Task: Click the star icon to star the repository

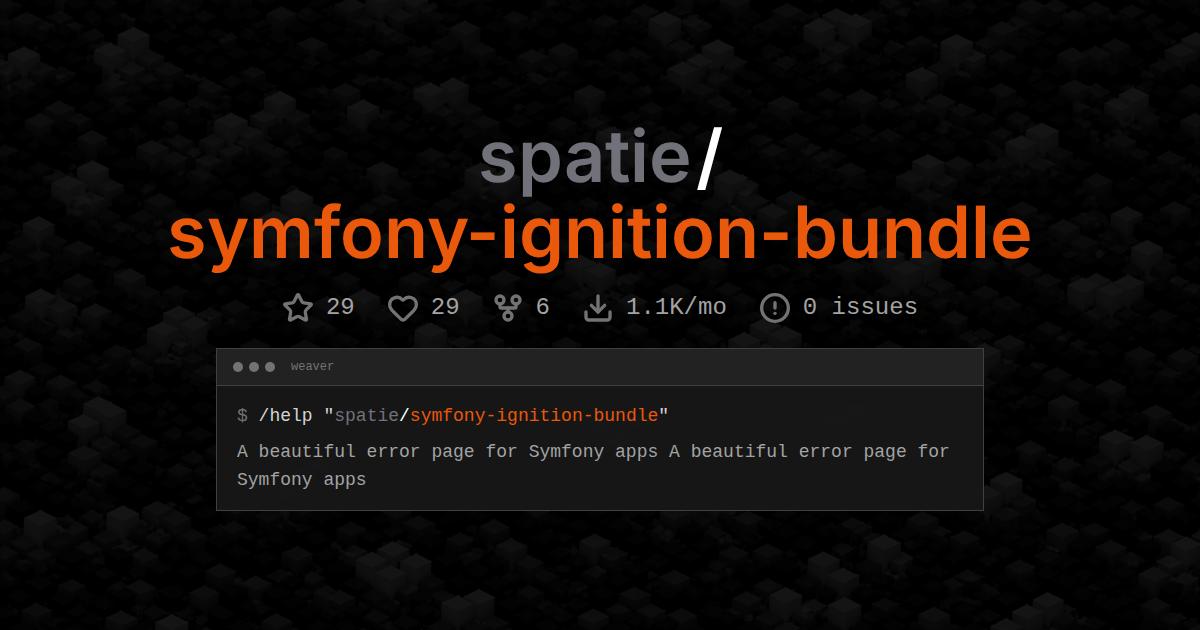Action: (298, 307)
